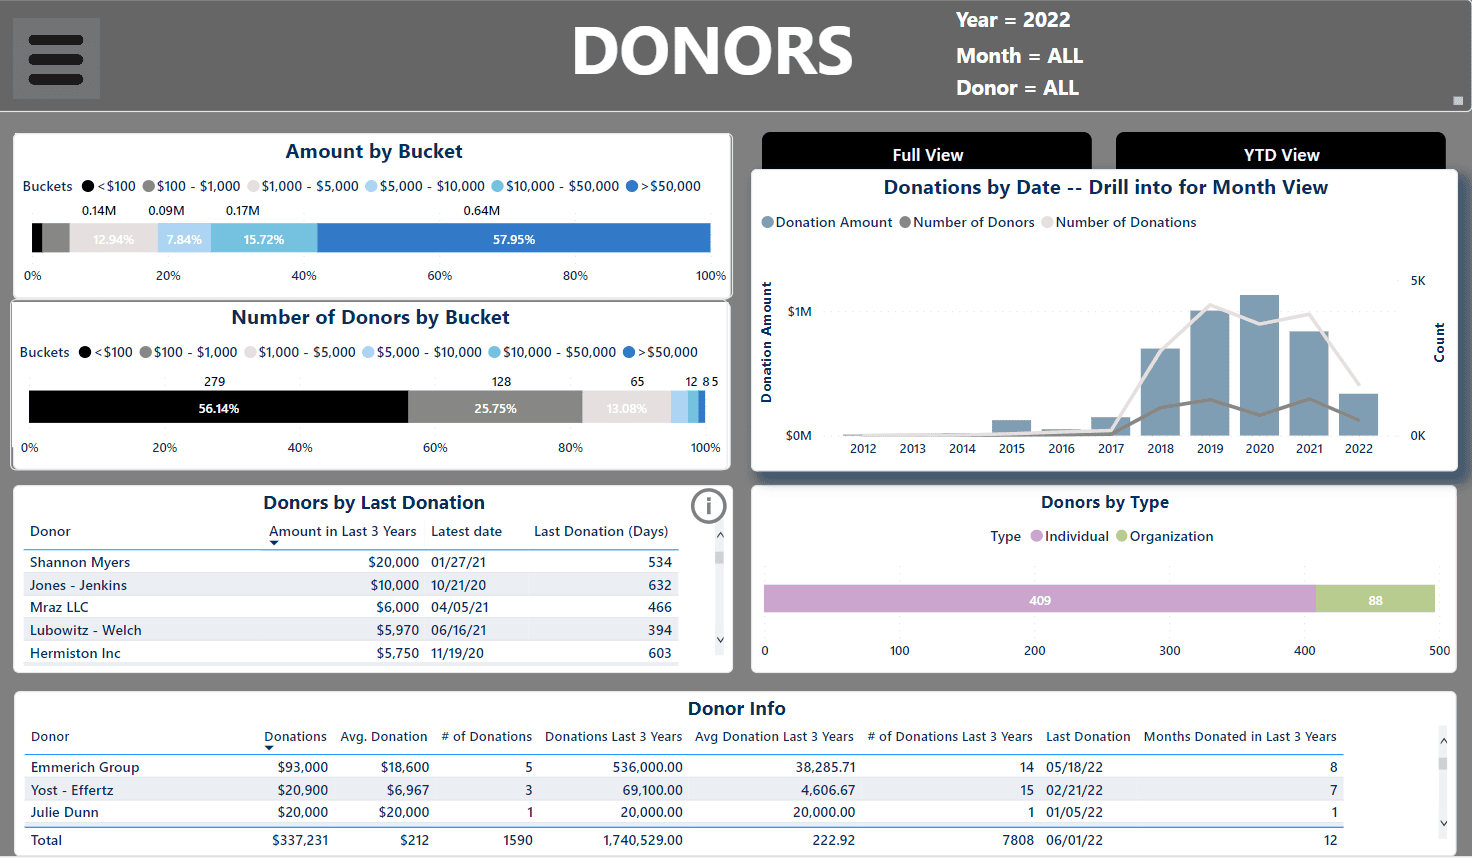1472x858 pixels.
Task: Sort Donor Info by # of Donations column
Action: 487,736
